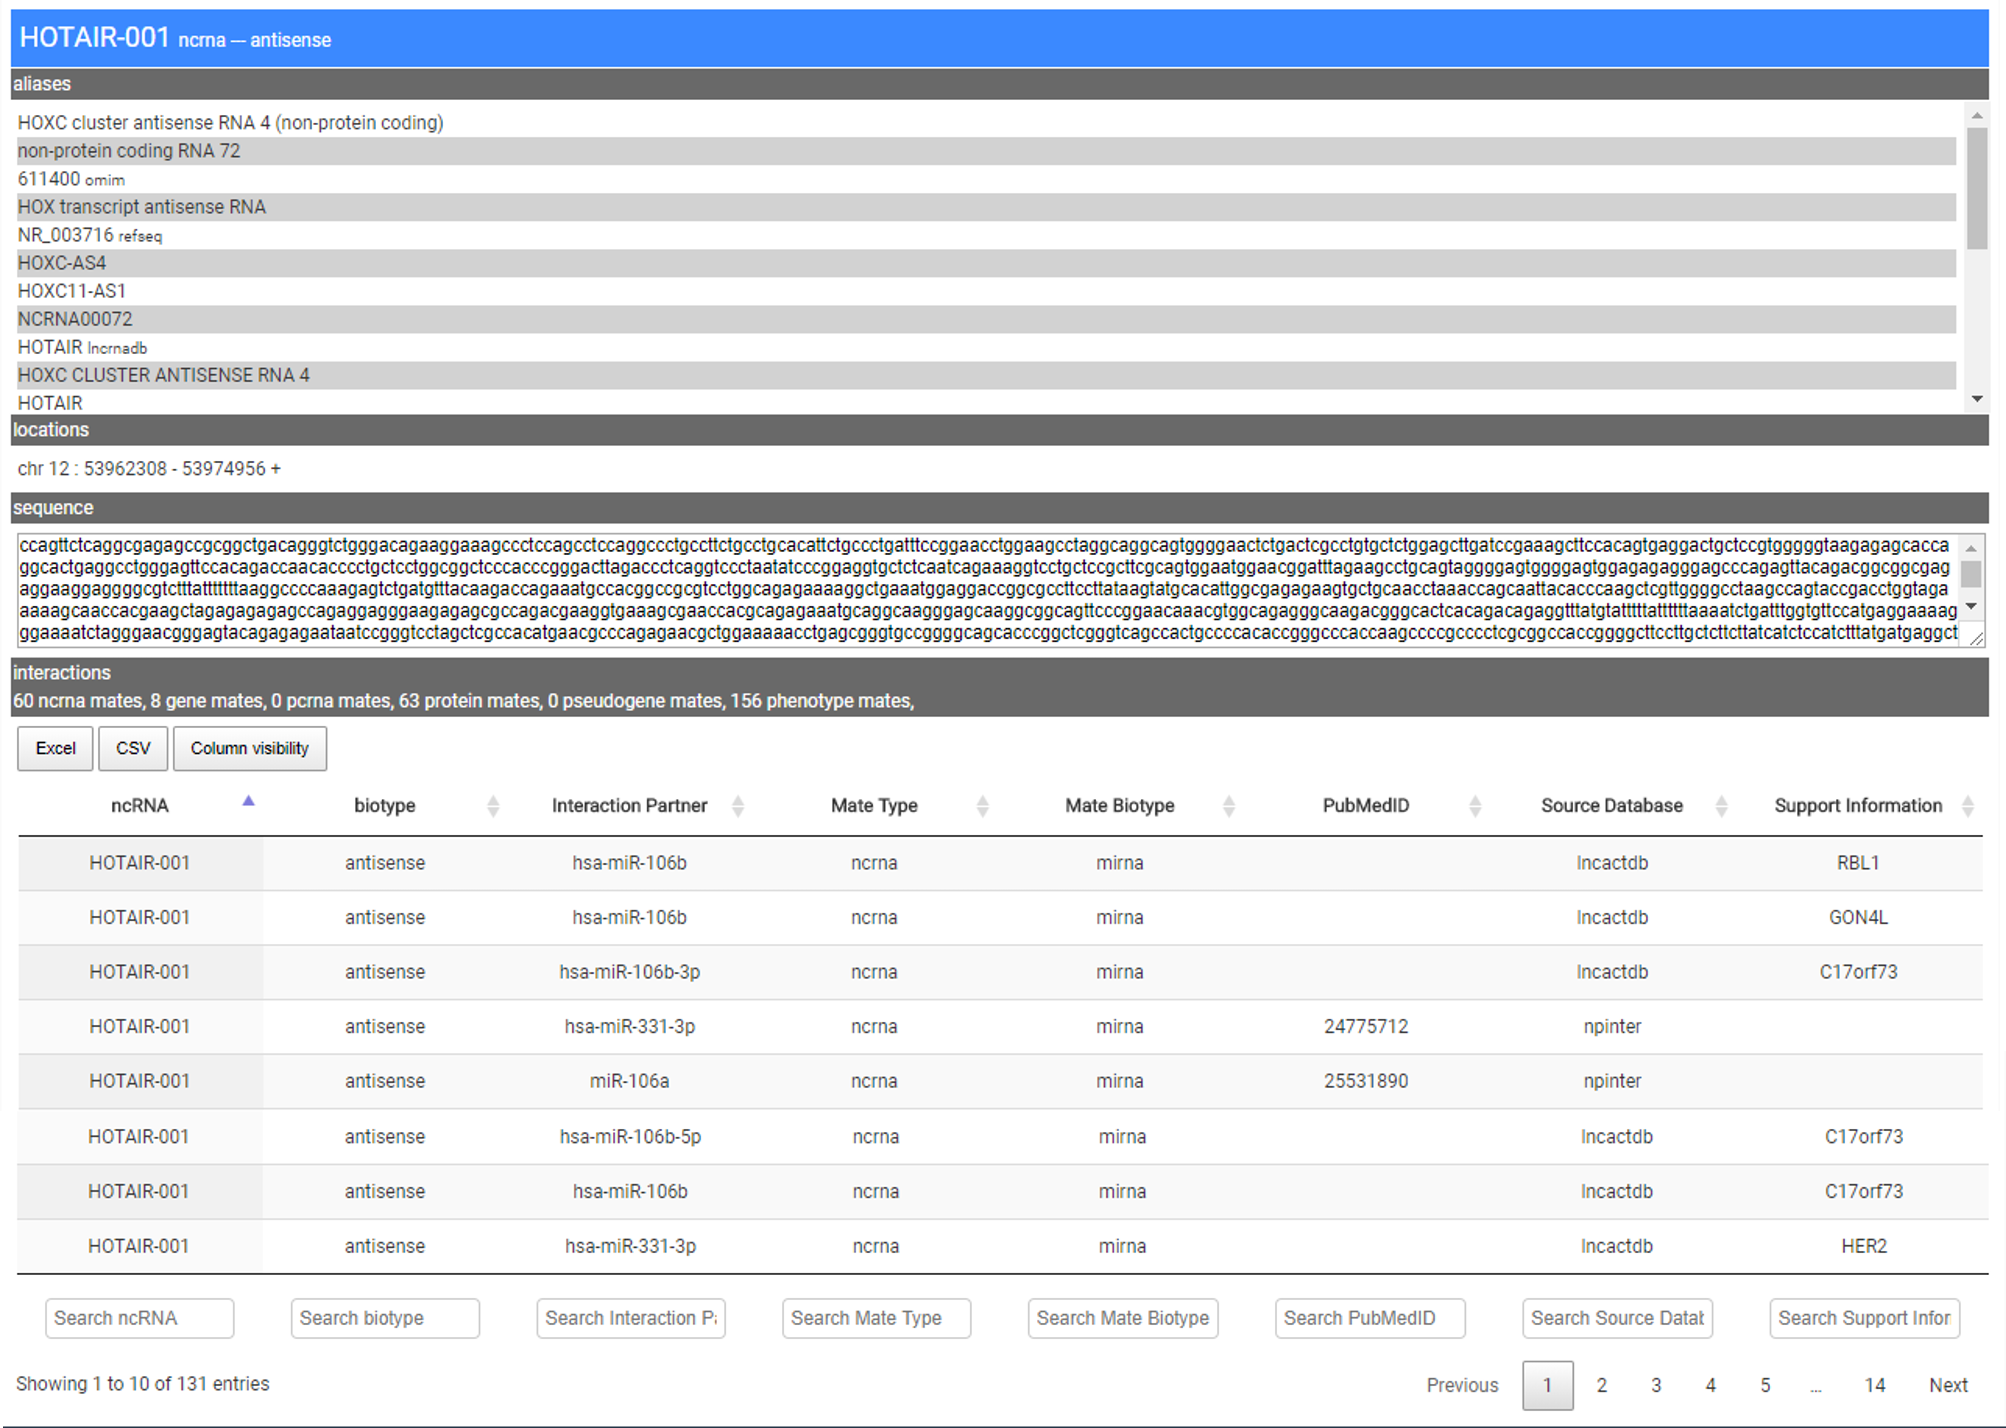Click Showing 1 to 10 of 131 entries
Viewport: 2006px width, 1428px height.
[x=143, y=1384]
